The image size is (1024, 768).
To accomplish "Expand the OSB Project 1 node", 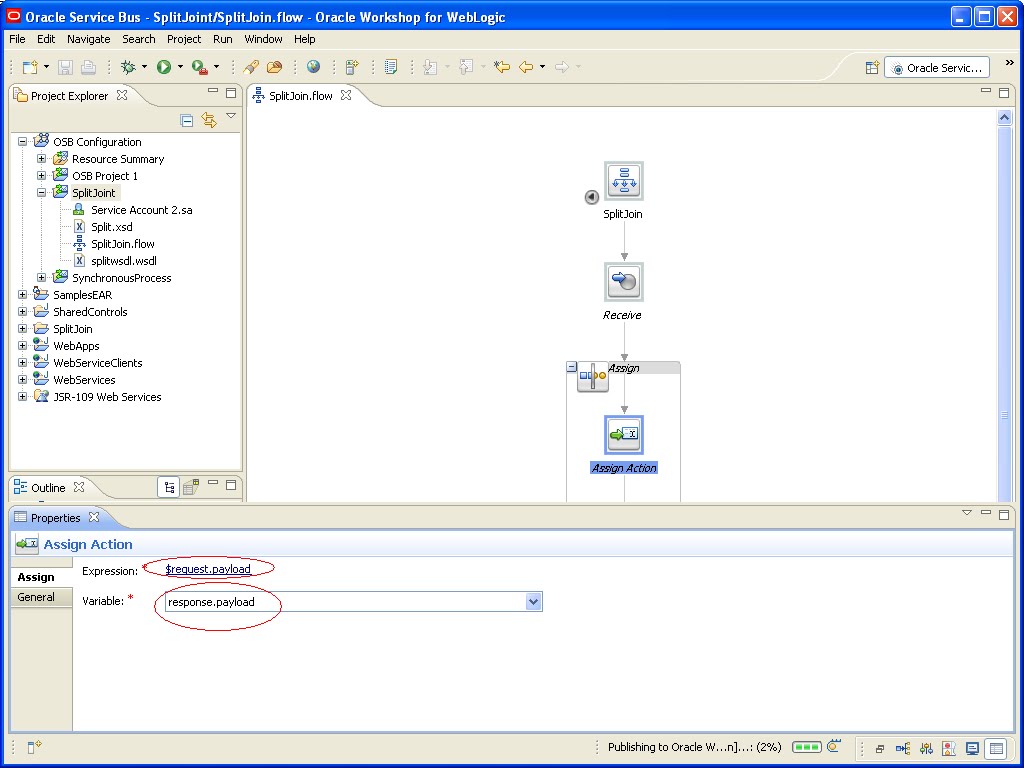I will 42,176.
